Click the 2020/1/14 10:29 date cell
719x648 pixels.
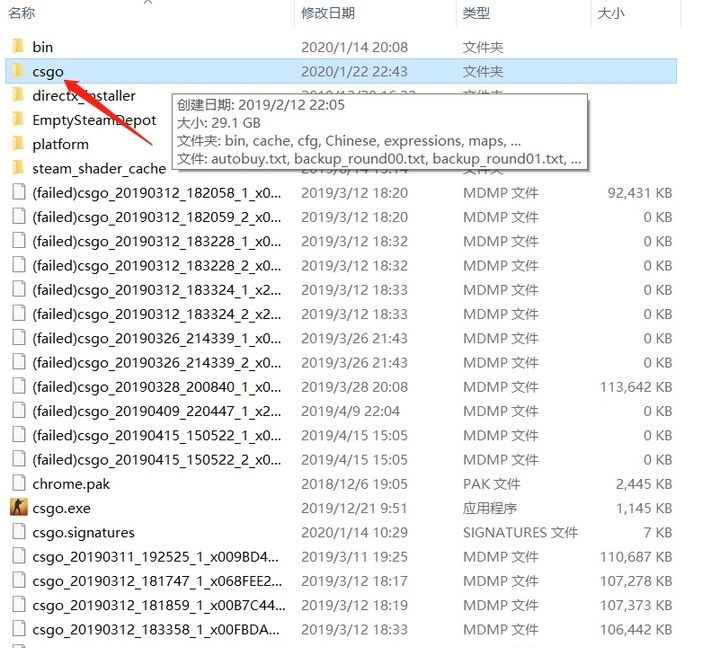pyautogui.click(x=354, y=532)
